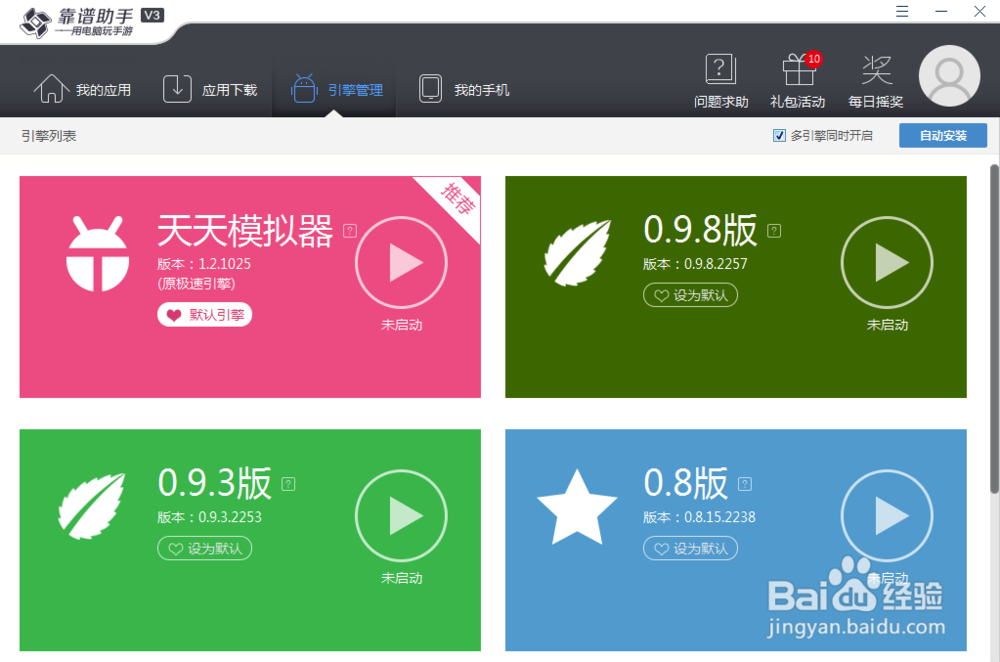Open the hamburger menu in title bar
Image resolution: width=1000 pixels, height=662 pixels.
click(x=902, y=11)
